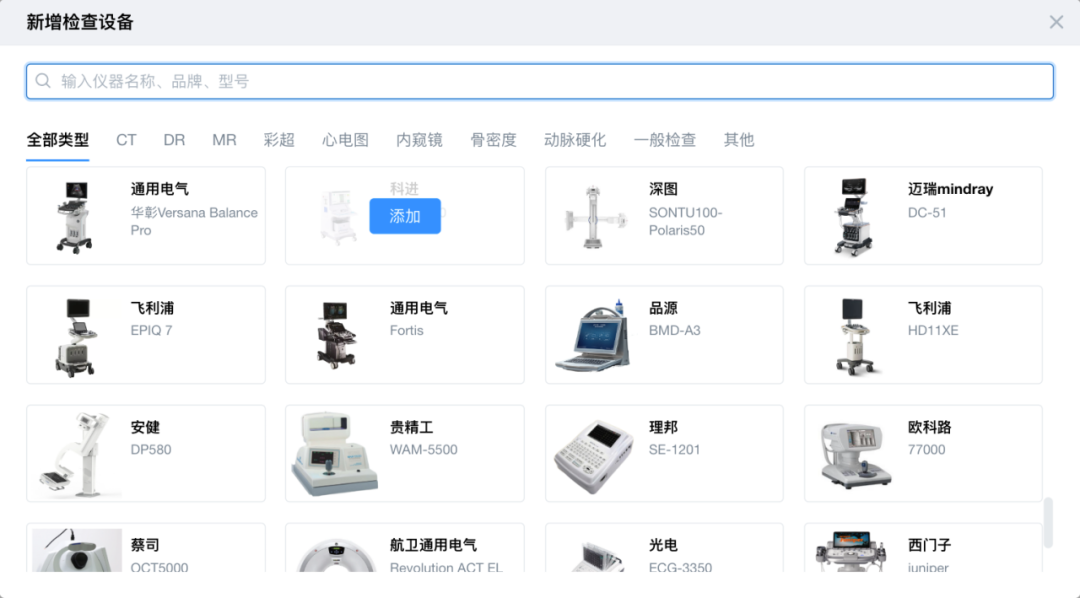Click the 欧科路 brand name
Screen dimensions: 1080x598
coord(930,427)
